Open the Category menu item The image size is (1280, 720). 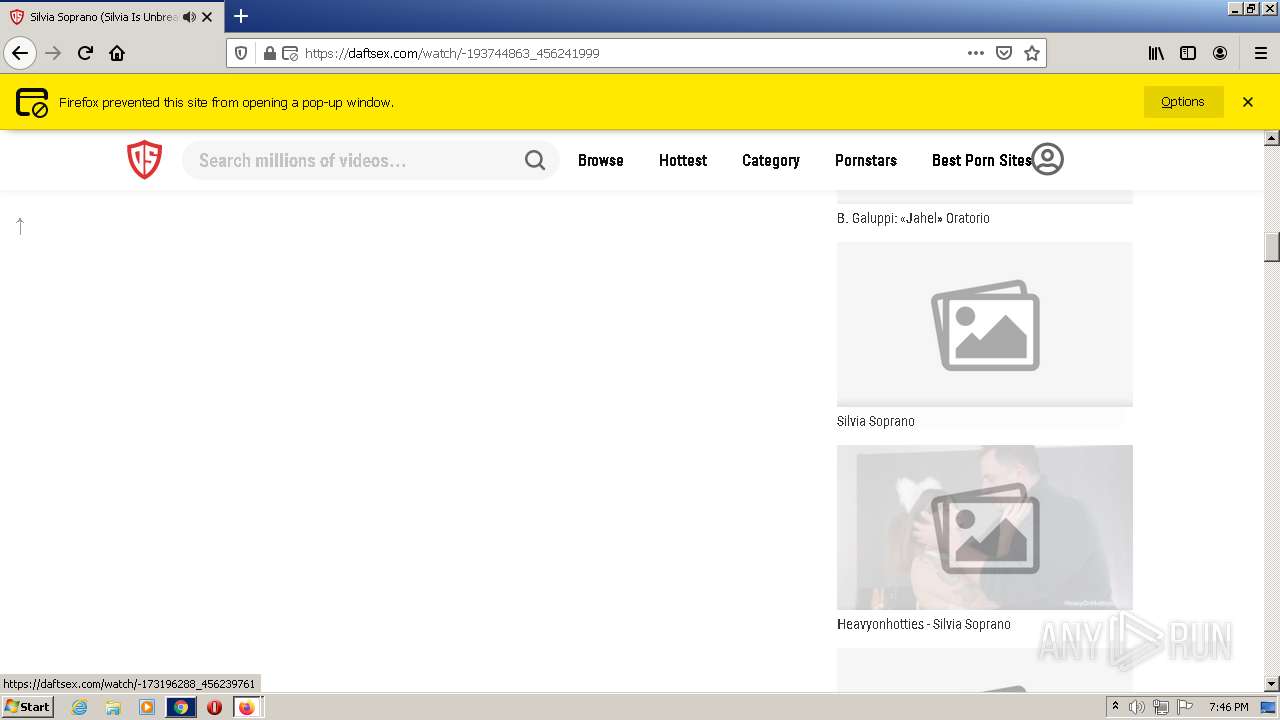771,160
